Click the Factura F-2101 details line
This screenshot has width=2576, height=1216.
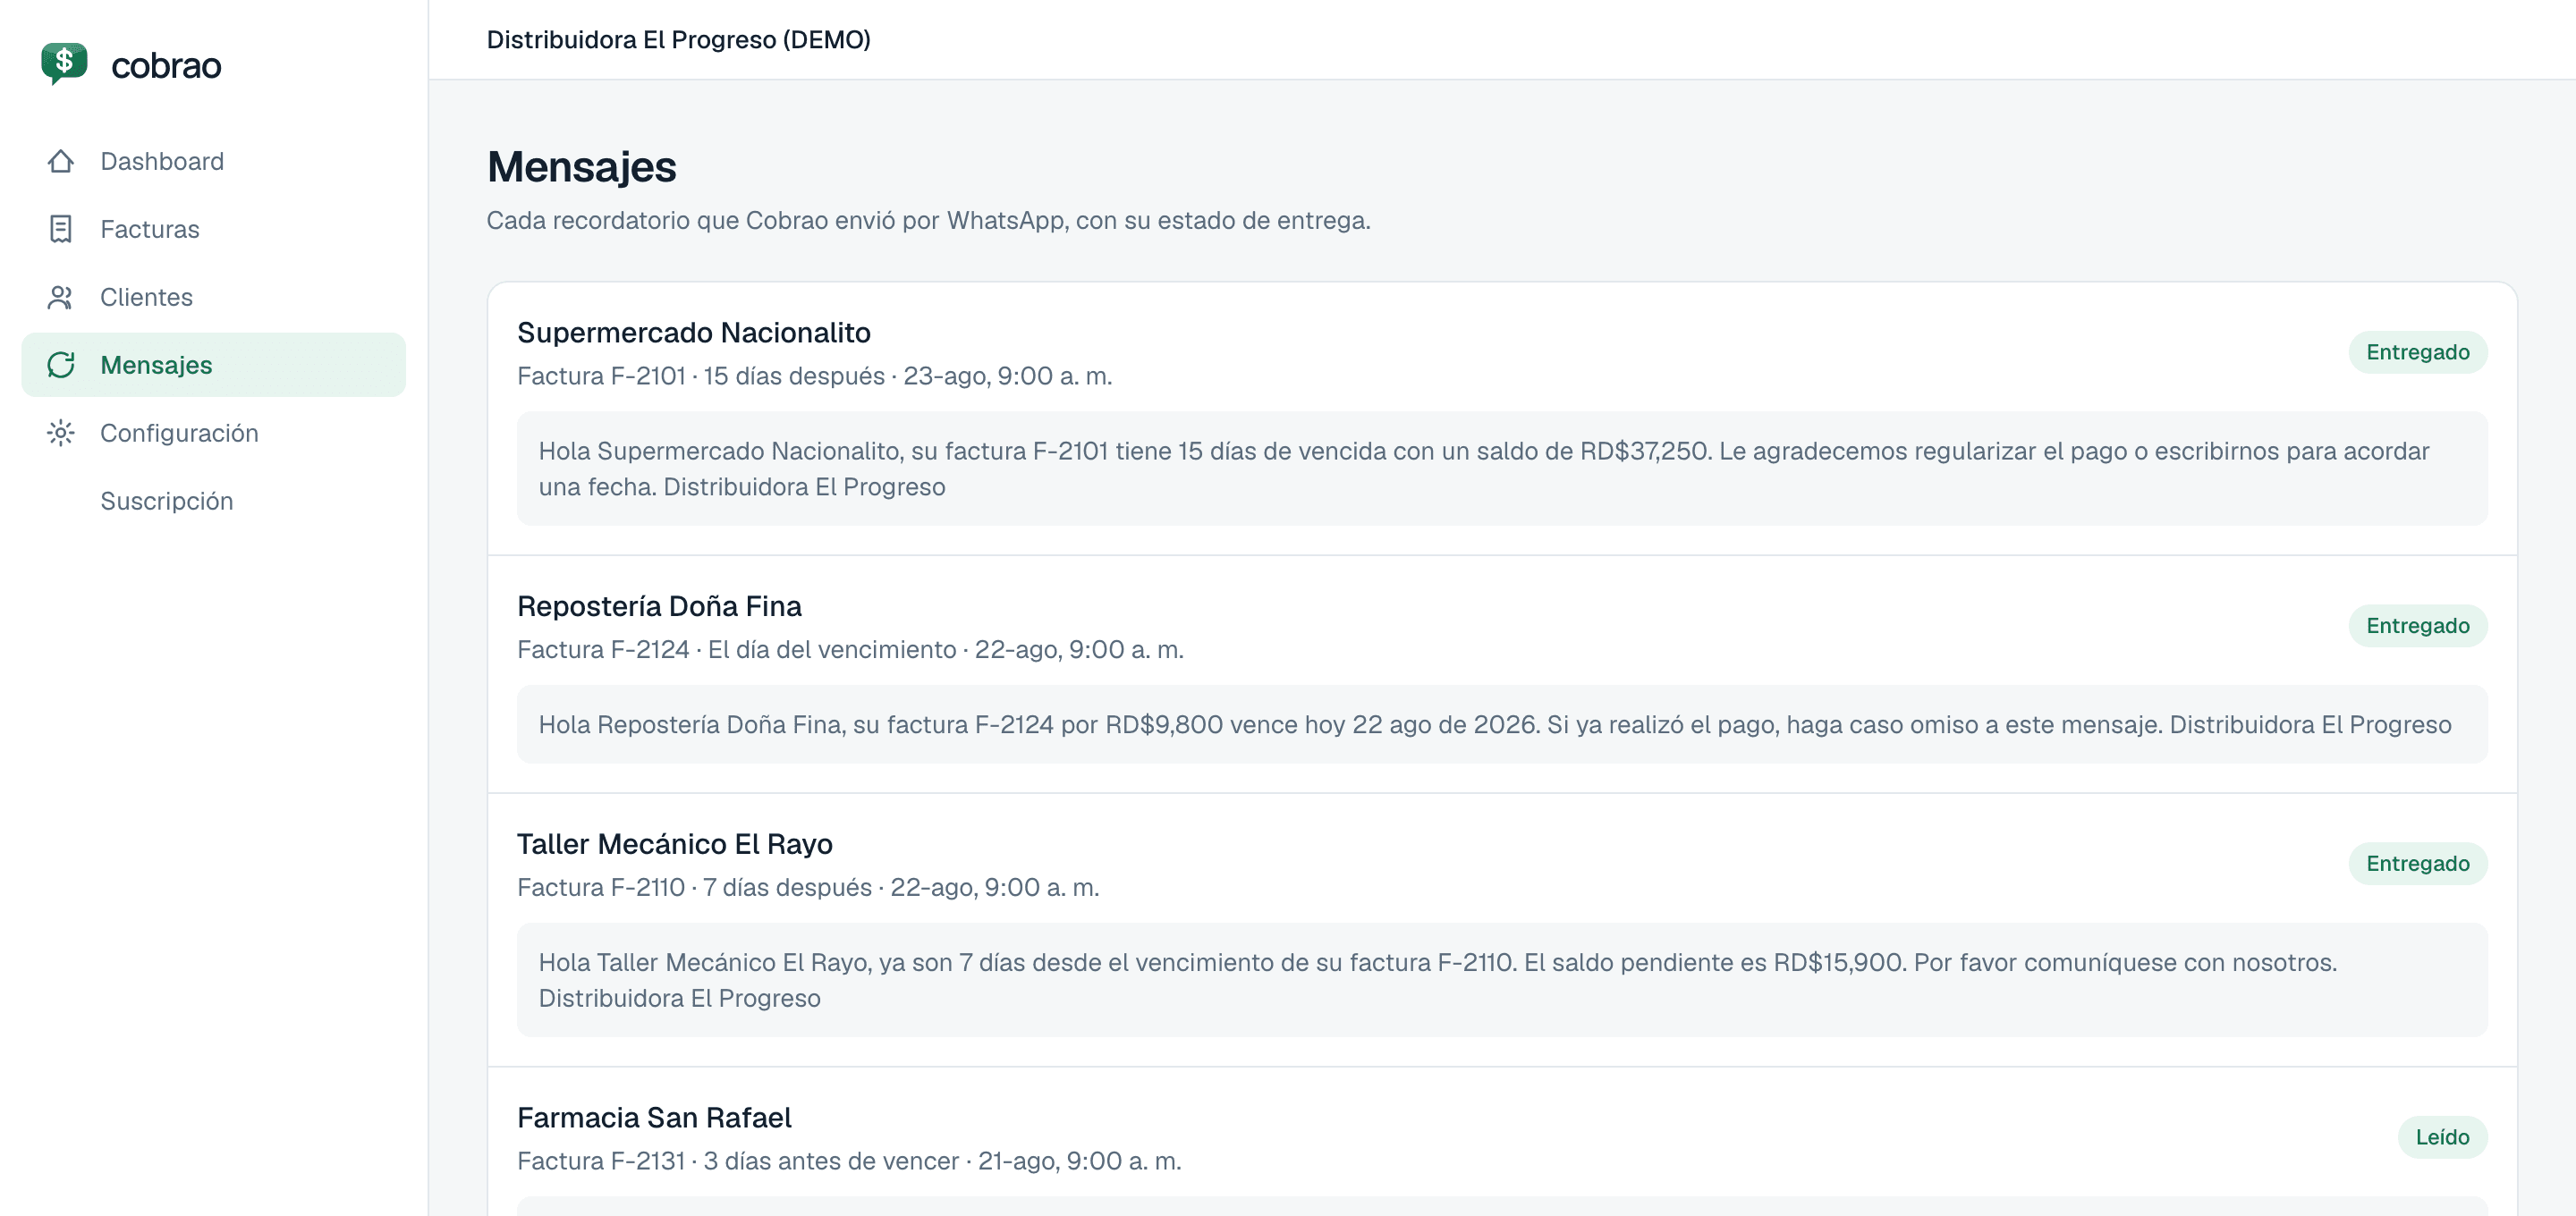815,377
